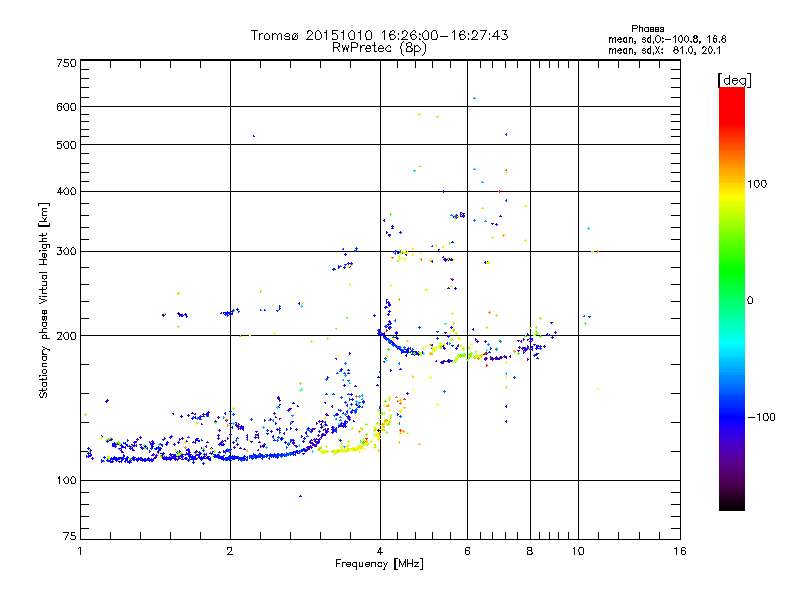
Task: Click the y-axis tick label '400'
Action: pos(67,191)
